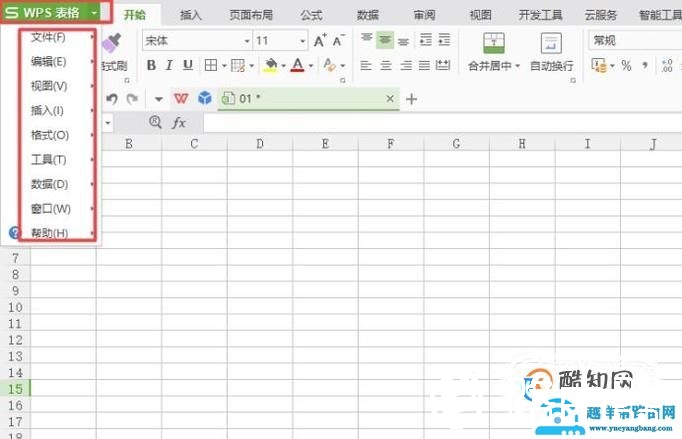Screen dimensions: 682x439
Task: Add a new document tab with plus
Action: pyautogui.click(x=411, y=99)
